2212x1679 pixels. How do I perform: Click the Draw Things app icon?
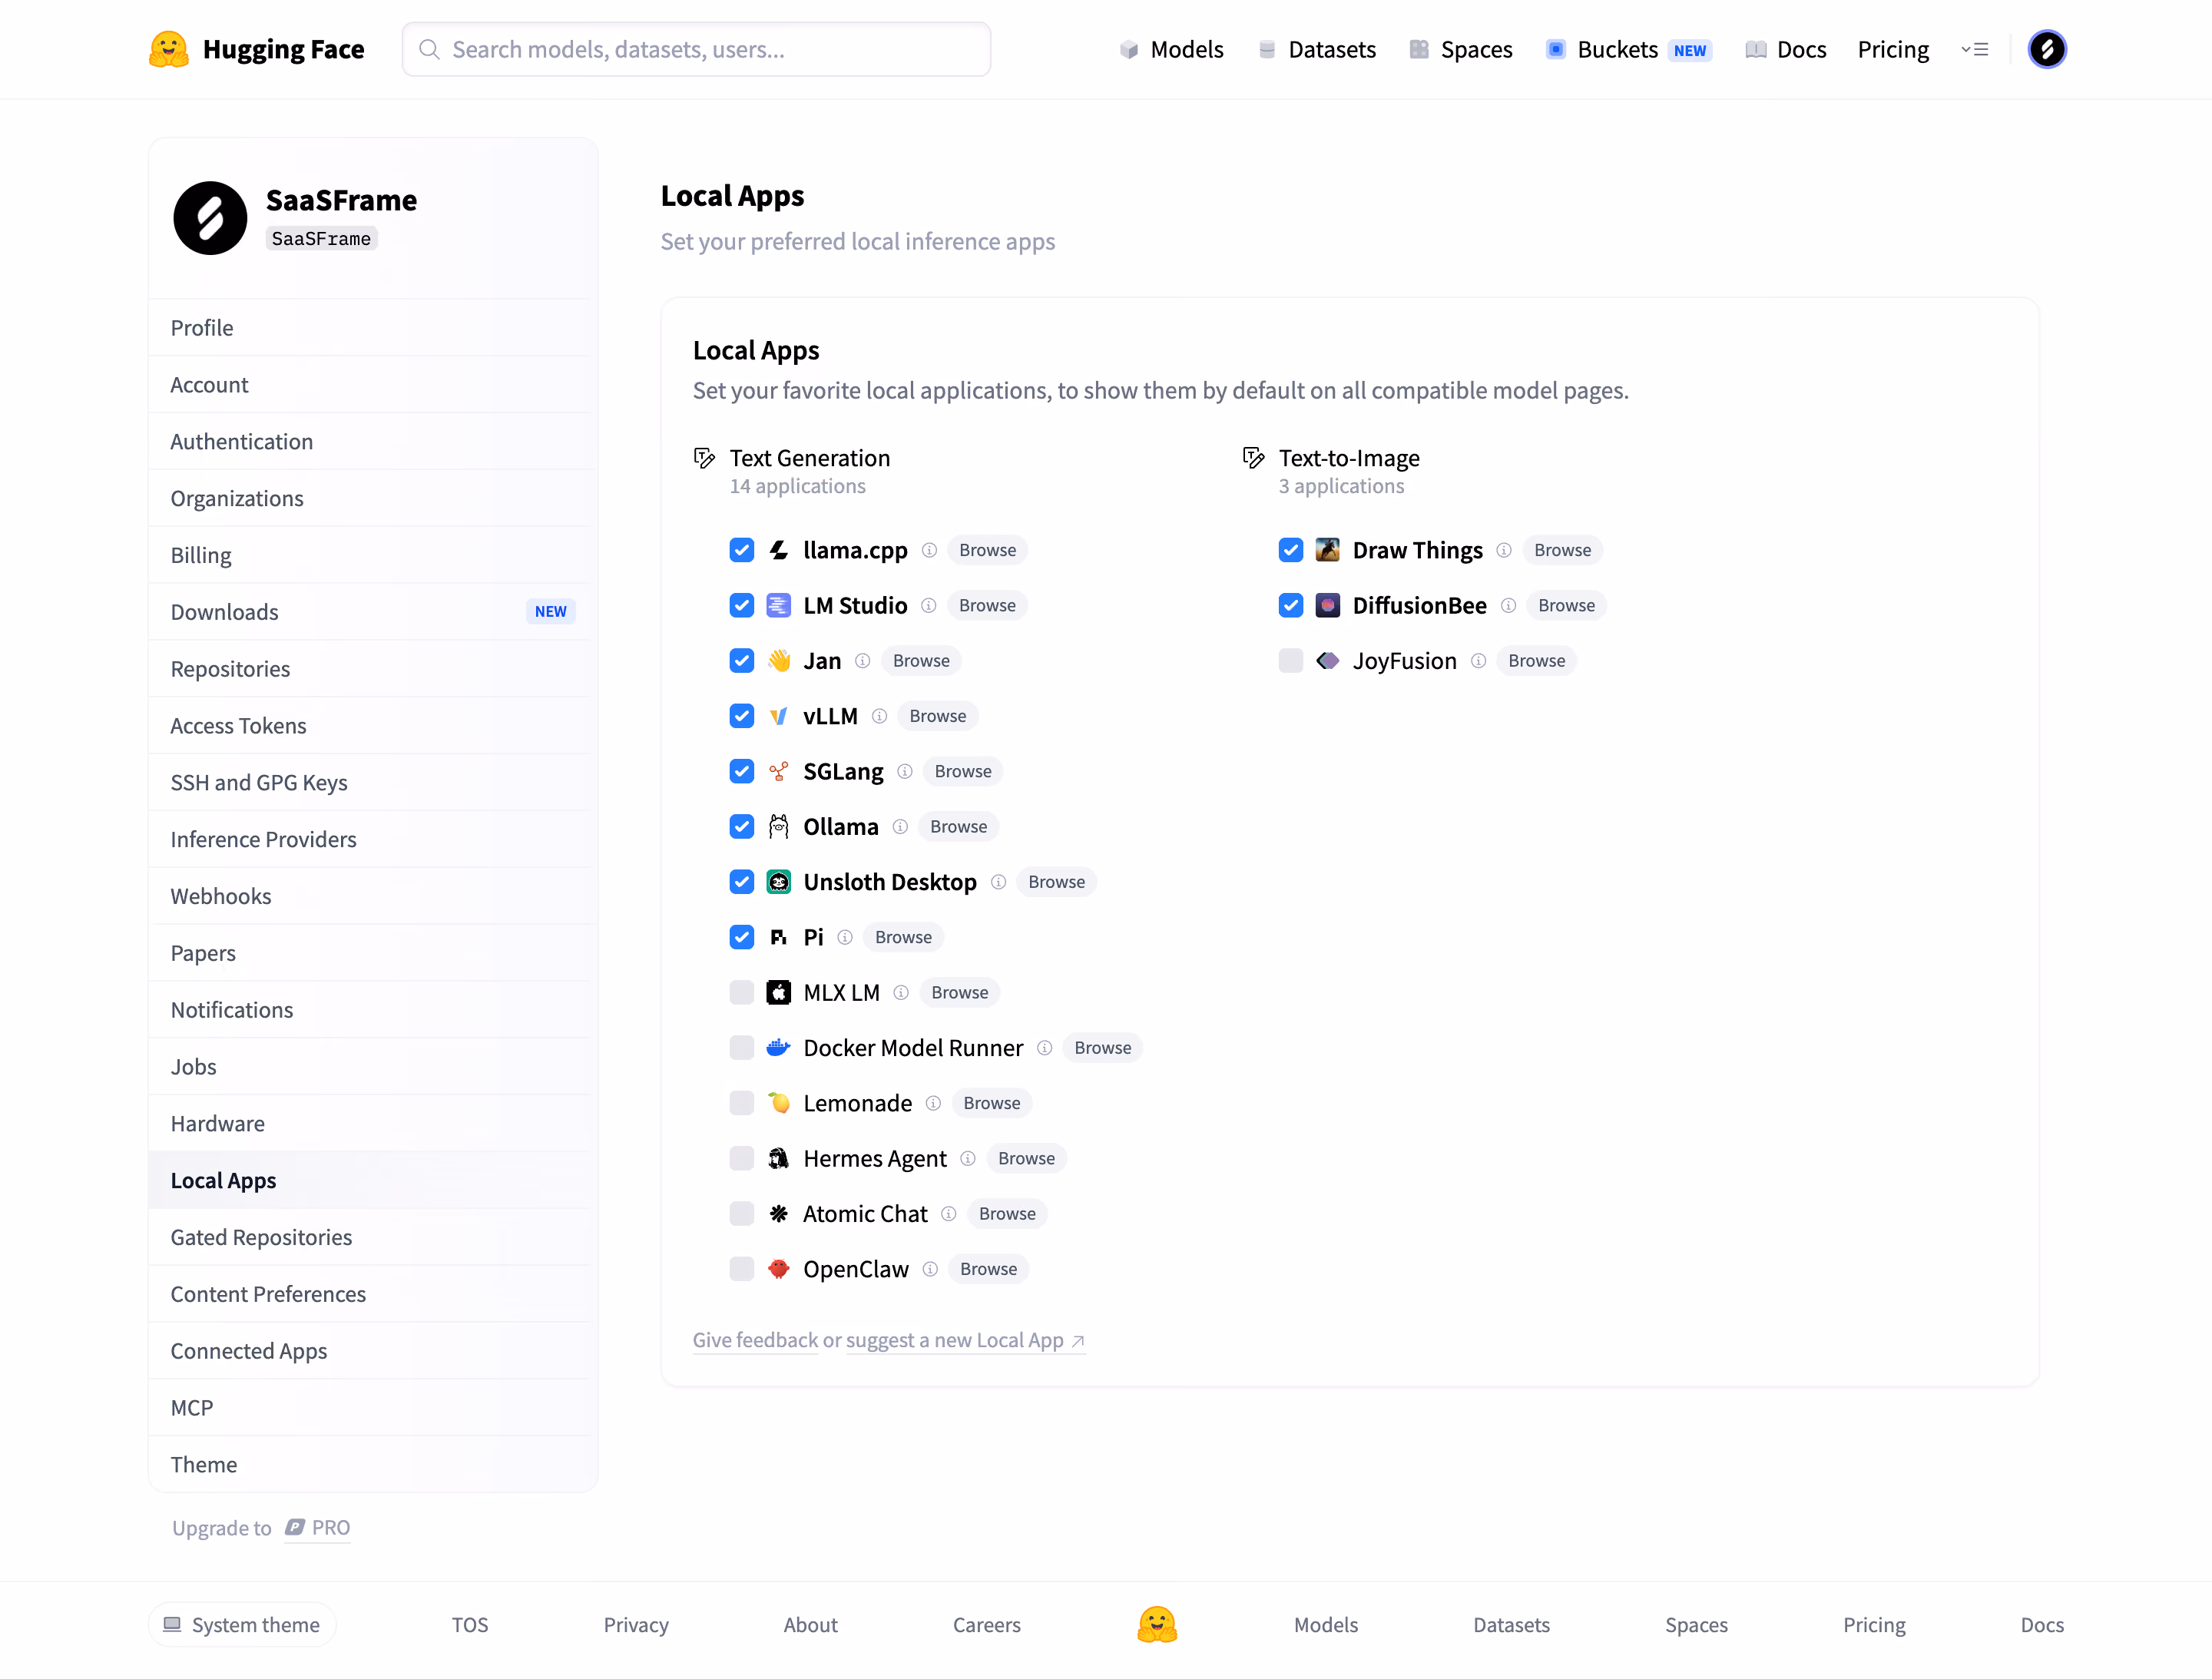tap(1327, 550)
